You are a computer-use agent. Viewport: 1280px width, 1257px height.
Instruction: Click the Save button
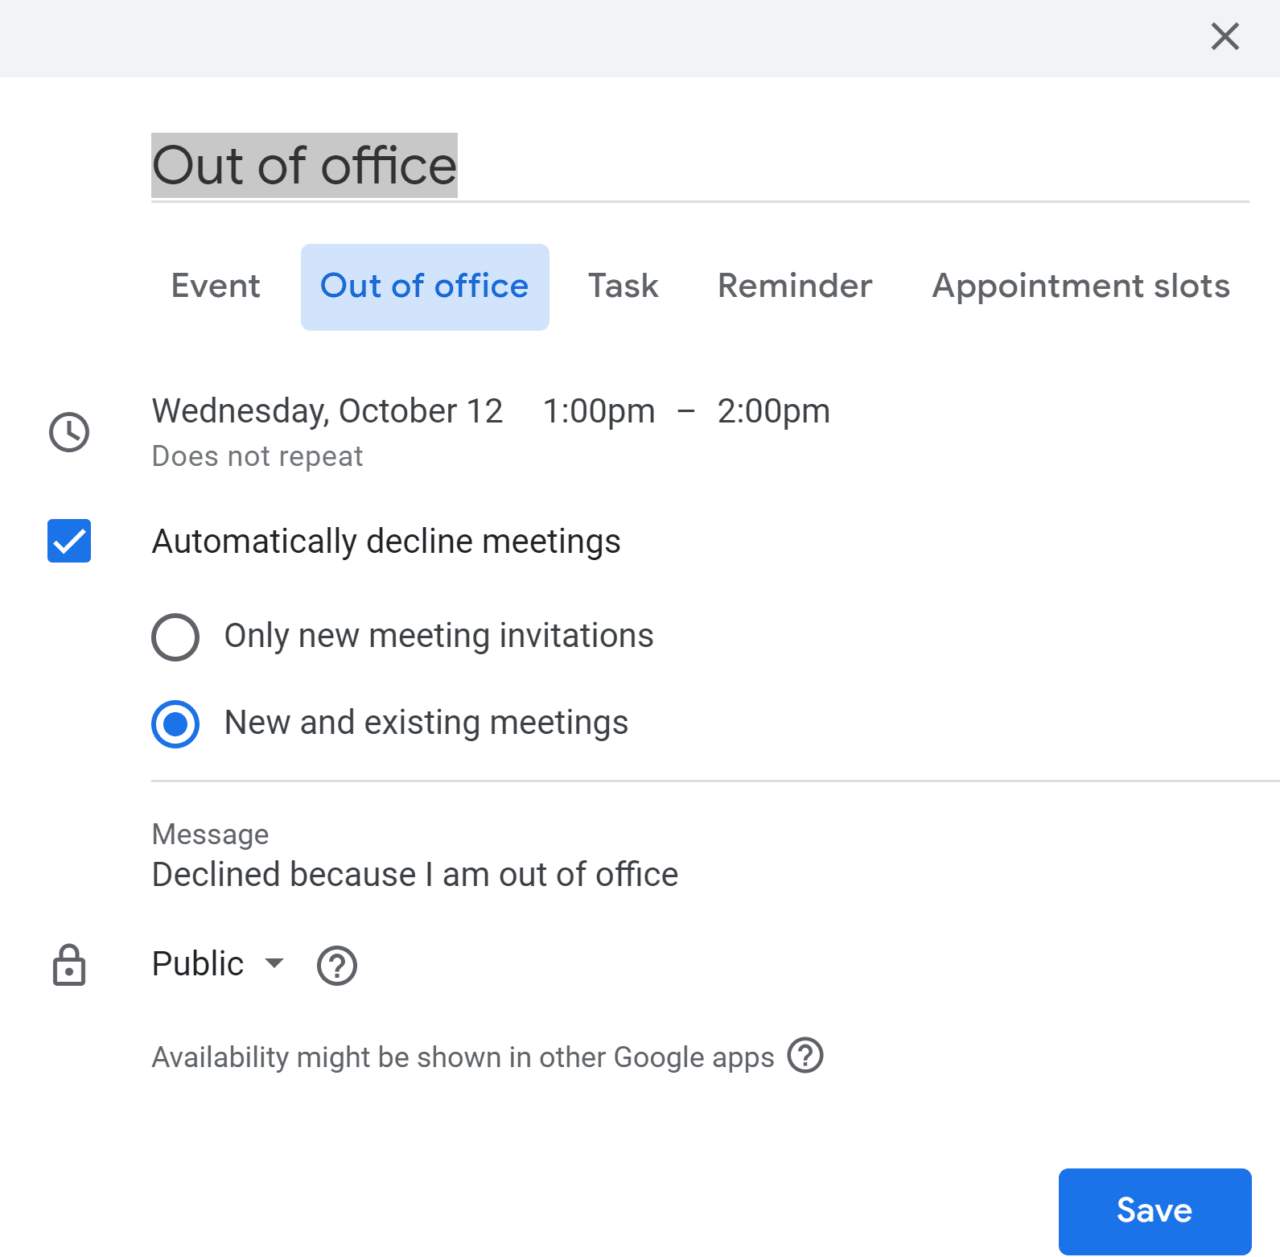(1154, 1211)
